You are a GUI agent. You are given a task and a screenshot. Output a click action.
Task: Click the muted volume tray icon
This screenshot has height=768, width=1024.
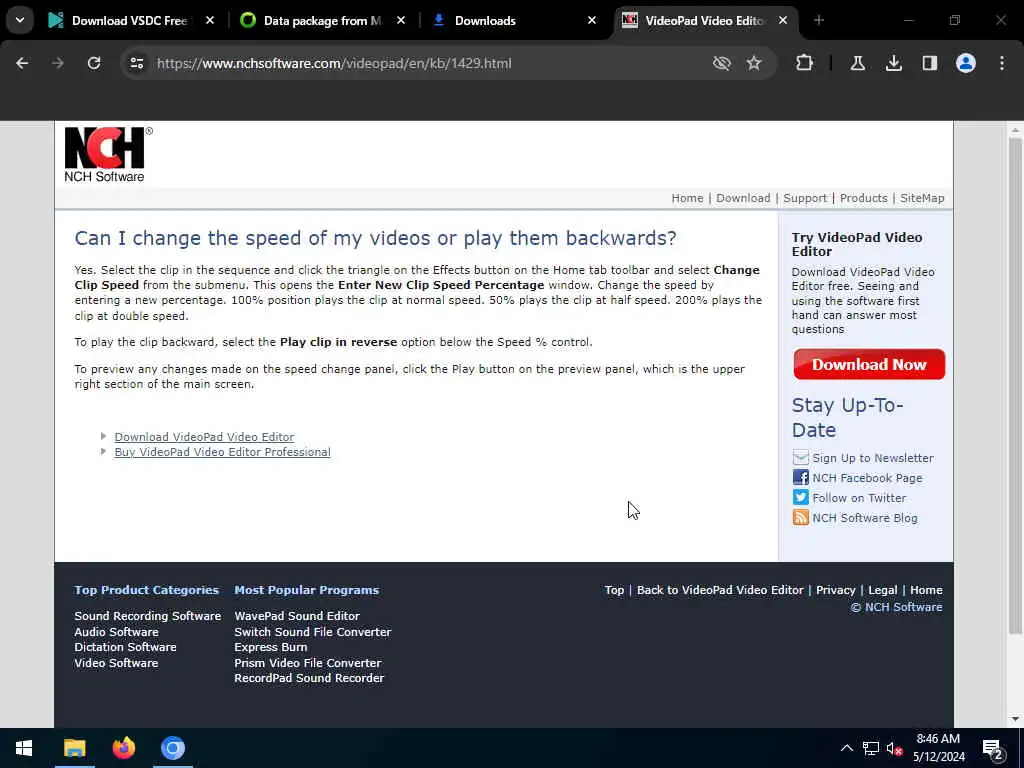pos(894,748)
